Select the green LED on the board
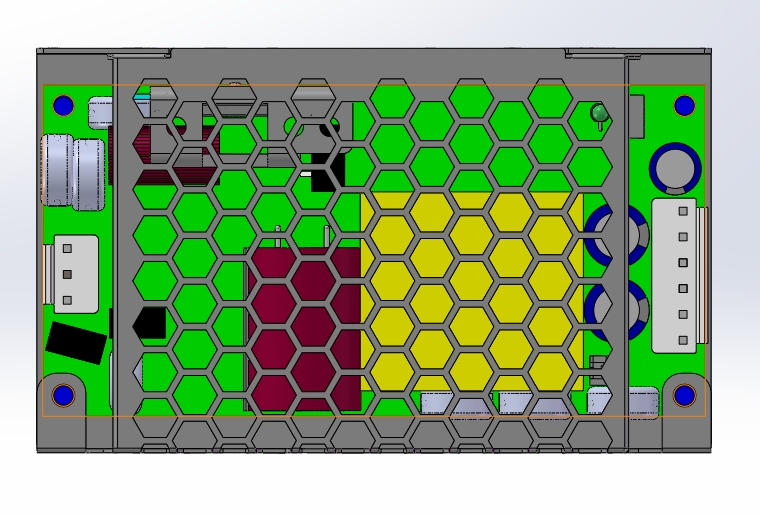 (600, 114)
